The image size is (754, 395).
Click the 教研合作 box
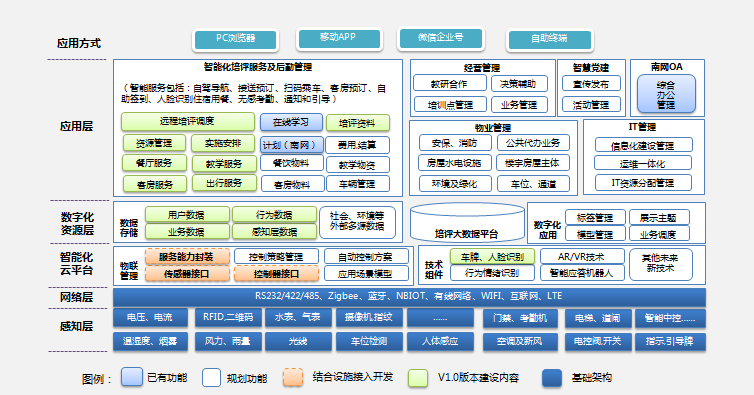point(449,83)
